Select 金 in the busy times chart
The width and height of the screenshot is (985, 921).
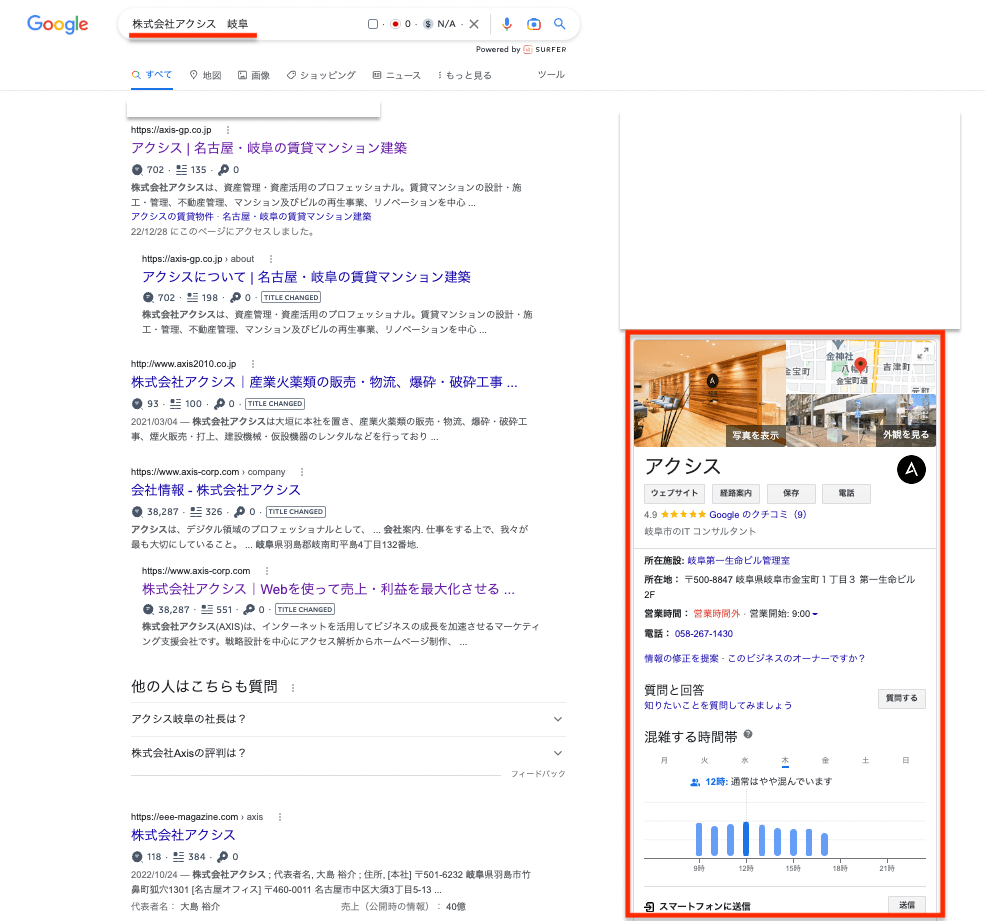(825, 760)
